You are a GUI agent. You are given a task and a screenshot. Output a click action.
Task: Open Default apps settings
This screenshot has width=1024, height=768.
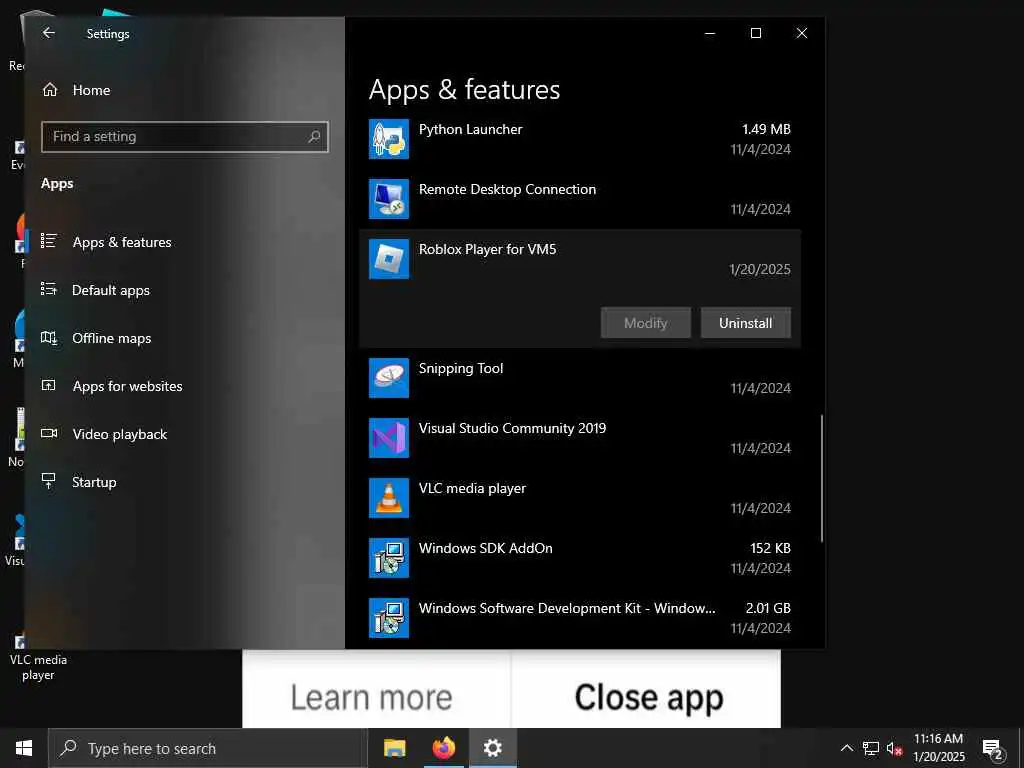[111, 291]
